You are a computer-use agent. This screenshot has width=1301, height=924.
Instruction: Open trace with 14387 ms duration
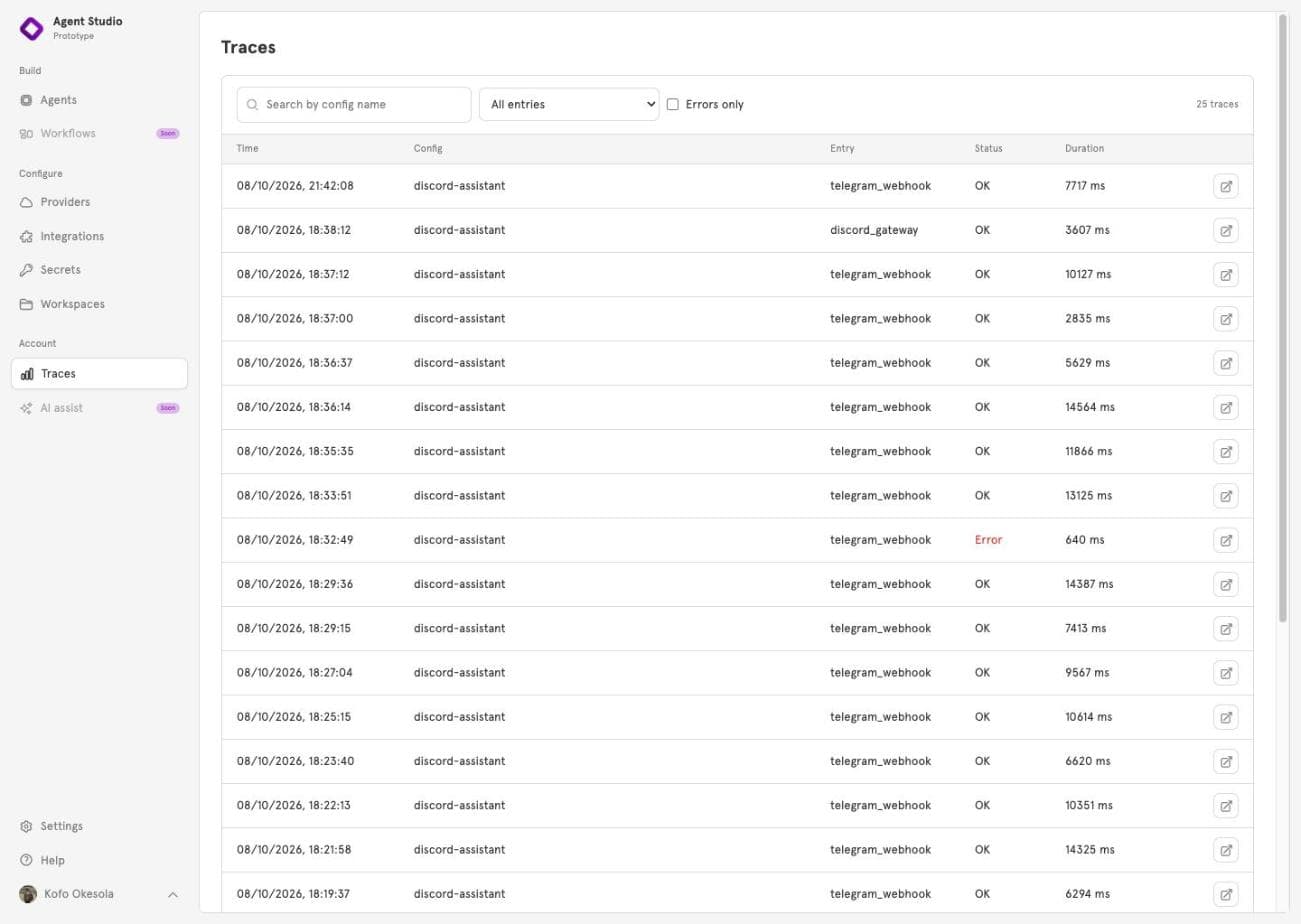coord(1225,584)
